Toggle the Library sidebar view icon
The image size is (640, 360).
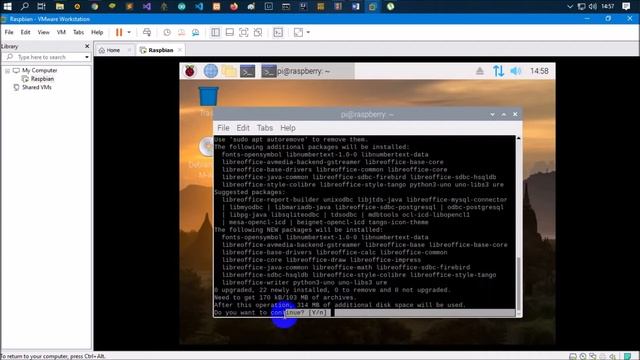pos(215,32)
